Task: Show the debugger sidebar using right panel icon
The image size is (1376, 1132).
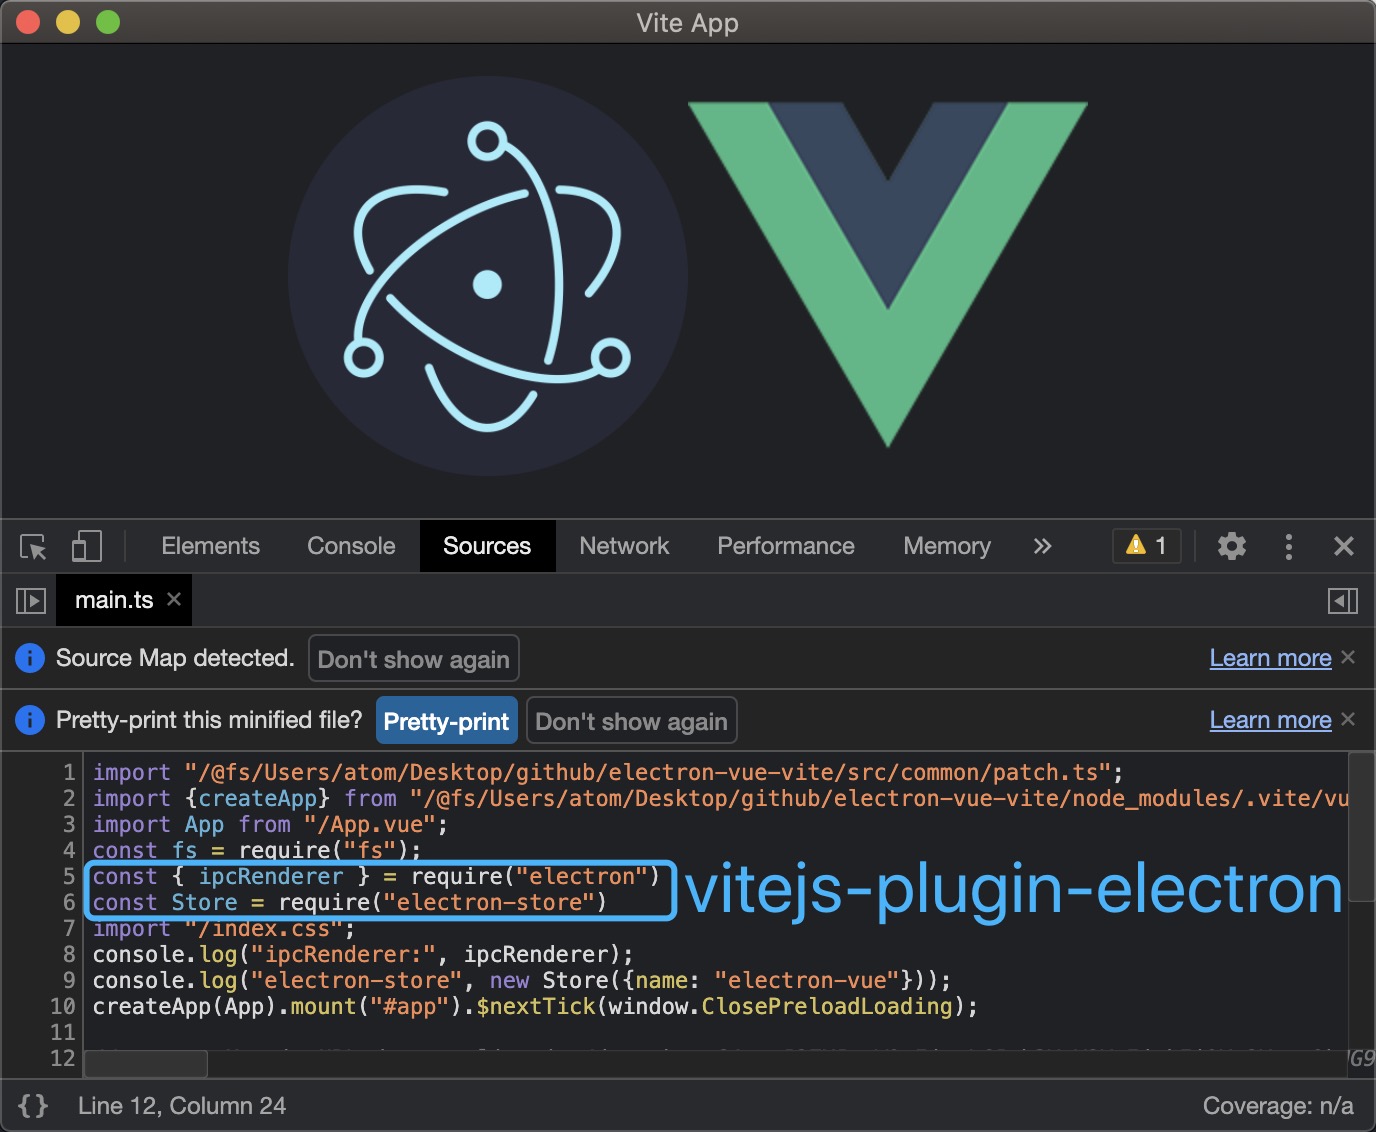Action: pos(1343,600)
